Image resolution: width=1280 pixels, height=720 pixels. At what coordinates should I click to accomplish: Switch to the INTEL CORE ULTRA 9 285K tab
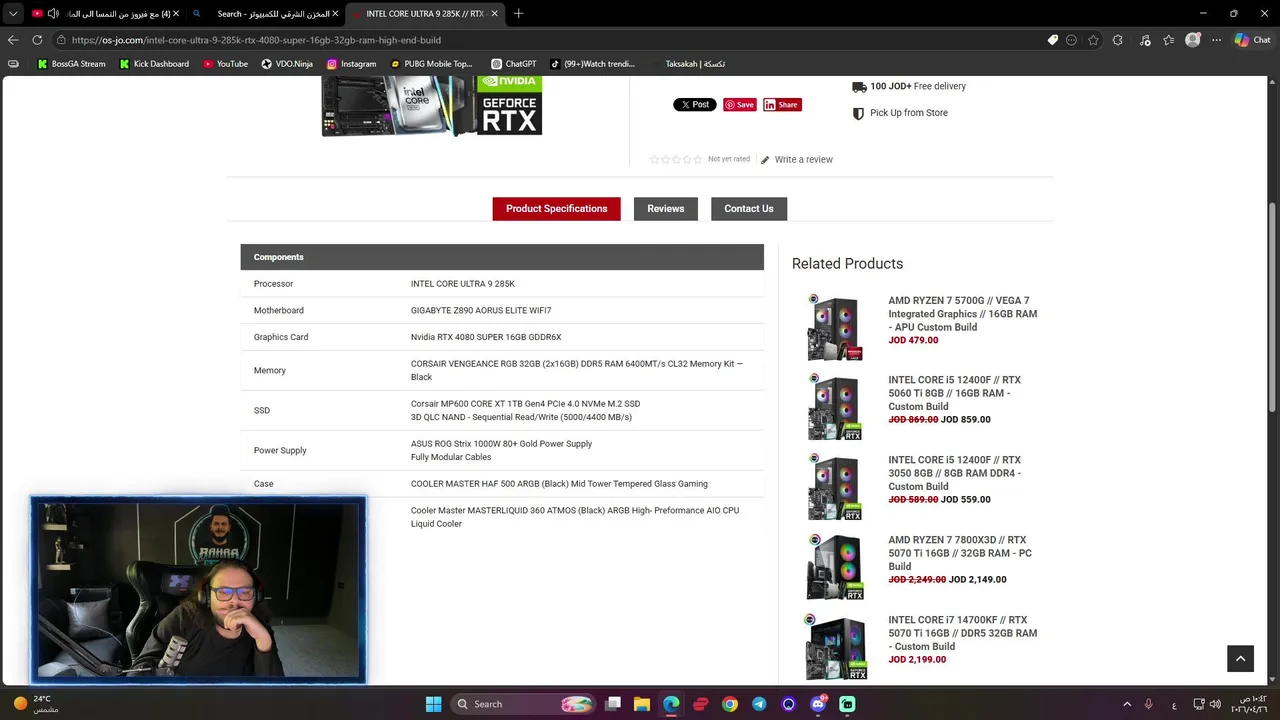(x=425, y=14)
